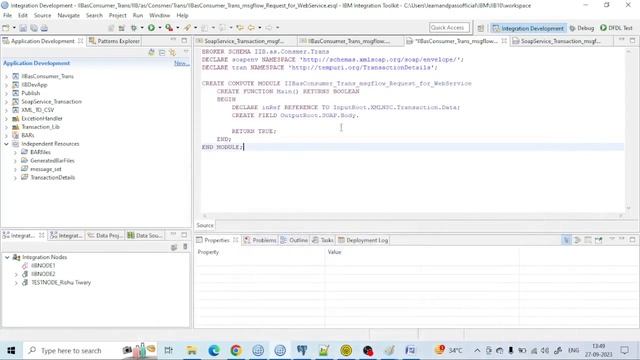
Task: Click the Debug (bug) toolbar icon
Action: click(x=133, y=28)
